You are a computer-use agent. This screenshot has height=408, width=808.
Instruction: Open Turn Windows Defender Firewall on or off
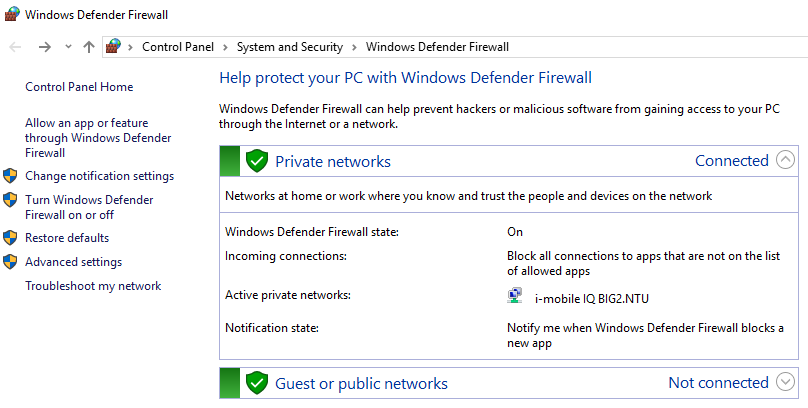[x=89, y=207]
